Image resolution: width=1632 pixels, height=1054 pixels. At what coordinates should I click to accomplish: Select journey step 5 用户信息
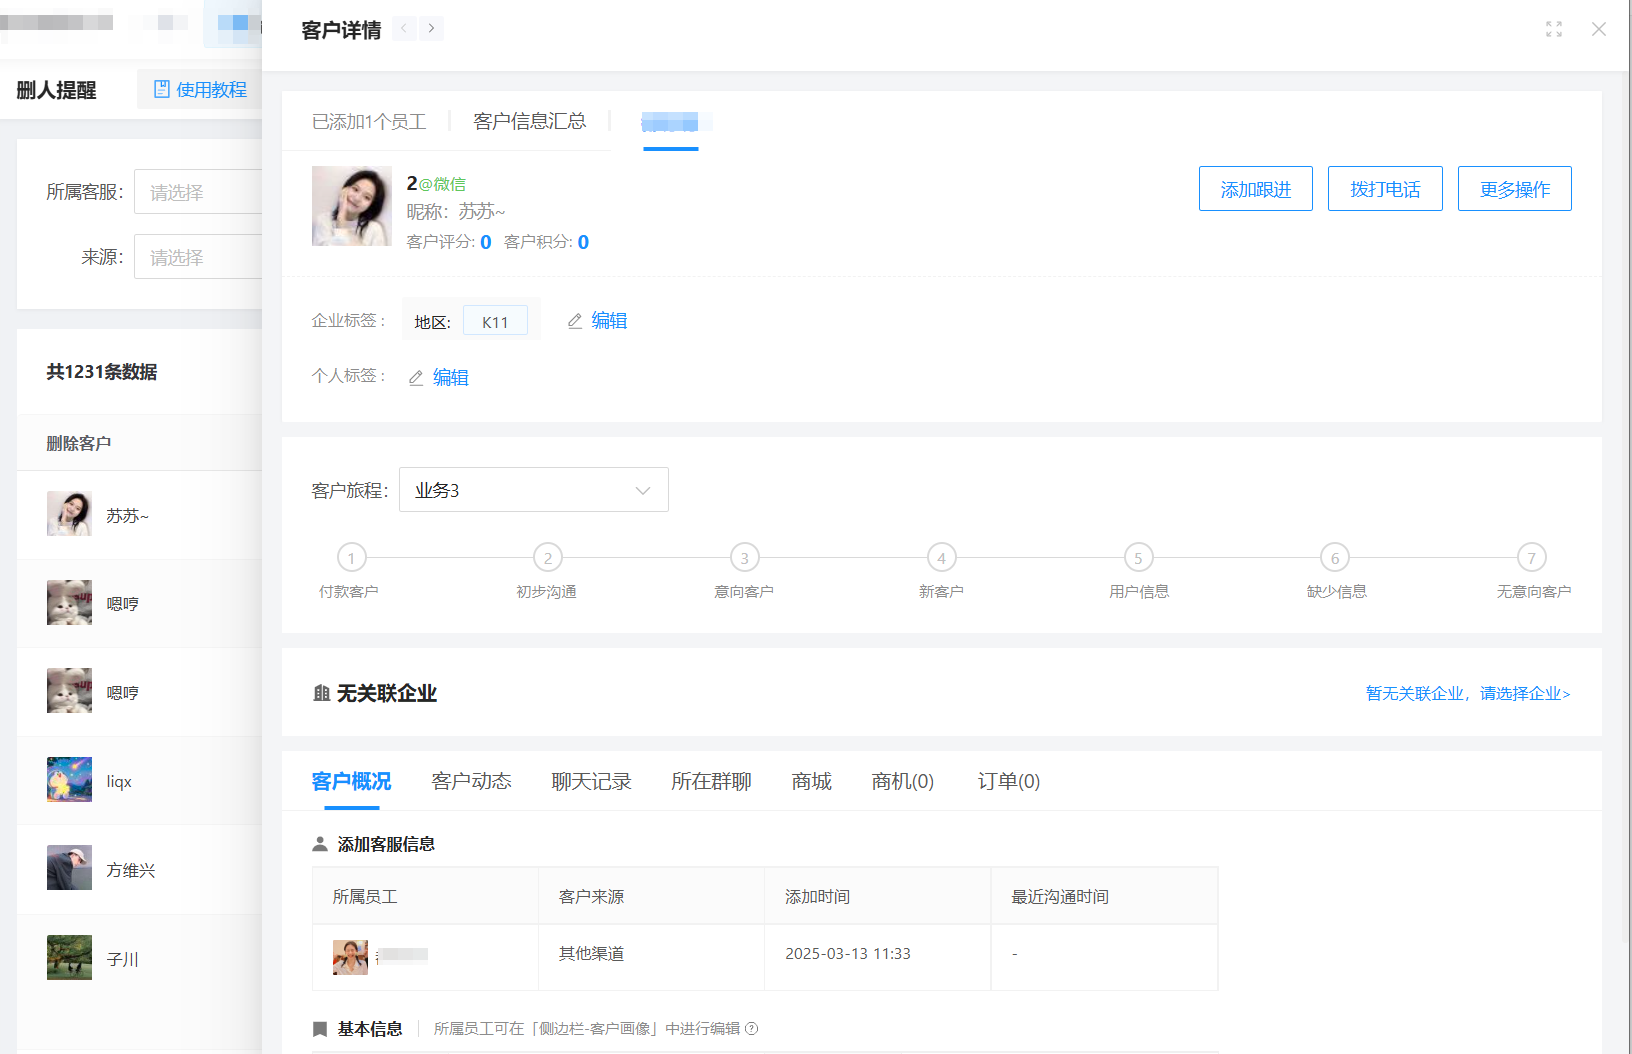click(x=1138, y=558)
